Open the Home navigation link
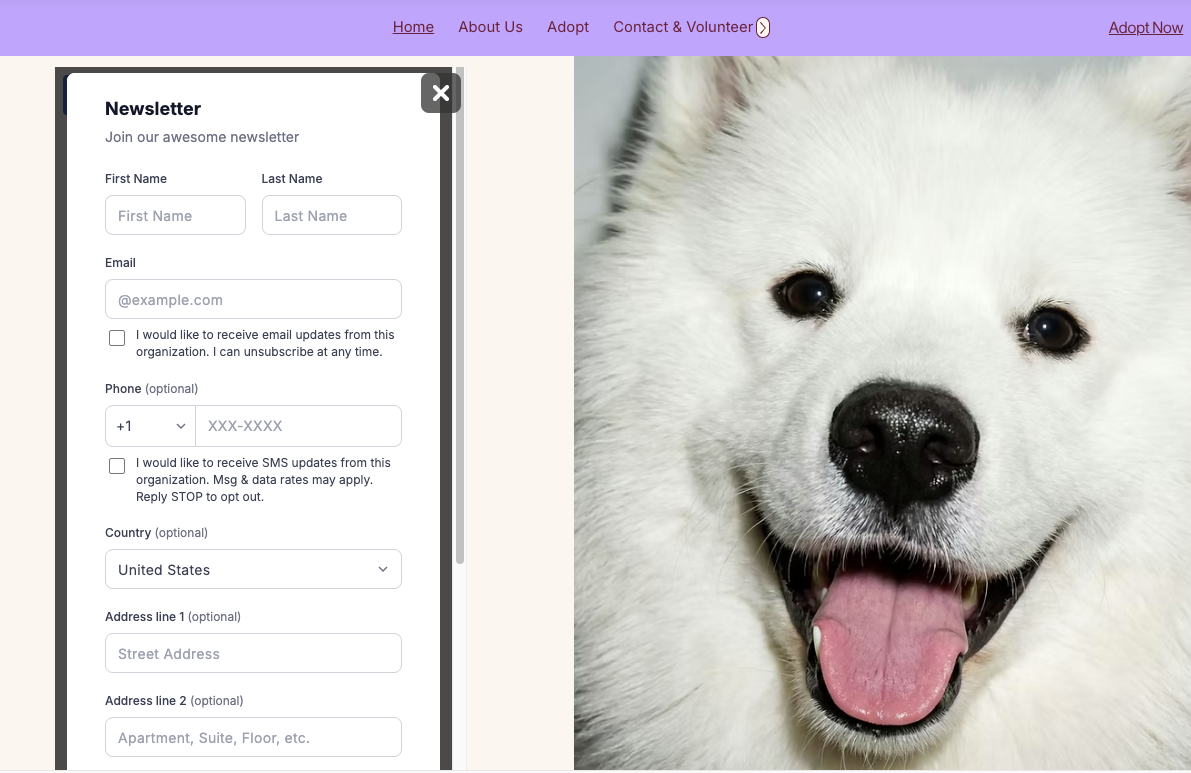The height and width of the screenshot is (773, 1191). (x=413, y=27)
